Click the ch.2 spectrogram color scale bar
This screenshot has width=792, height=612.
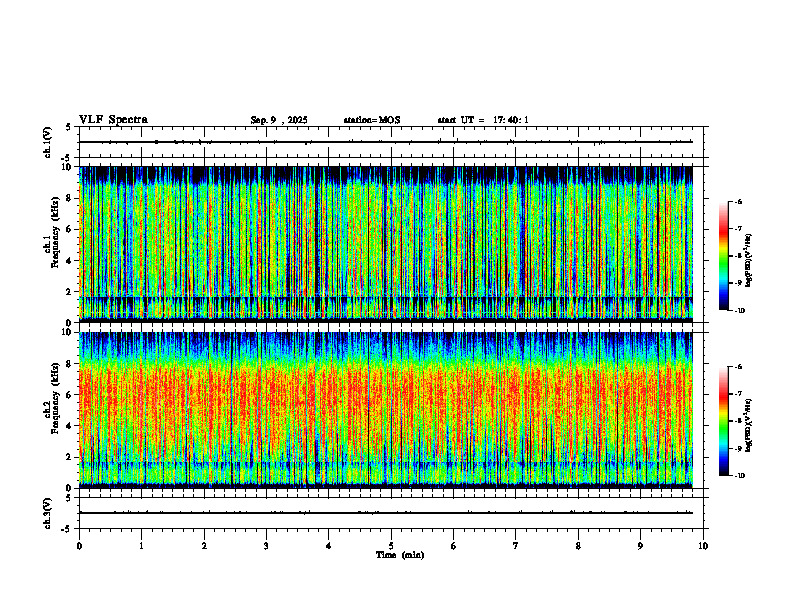(x=723, y=421)
